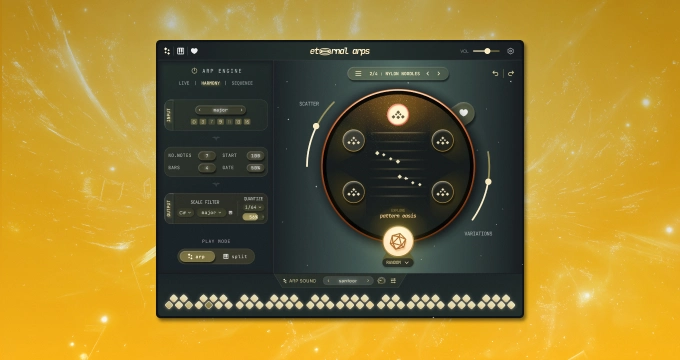Image resolution: width=680 pixels, height=360 pixels.
Task: Switch to the HARMONY engine tab
Action: pos(210,83)
